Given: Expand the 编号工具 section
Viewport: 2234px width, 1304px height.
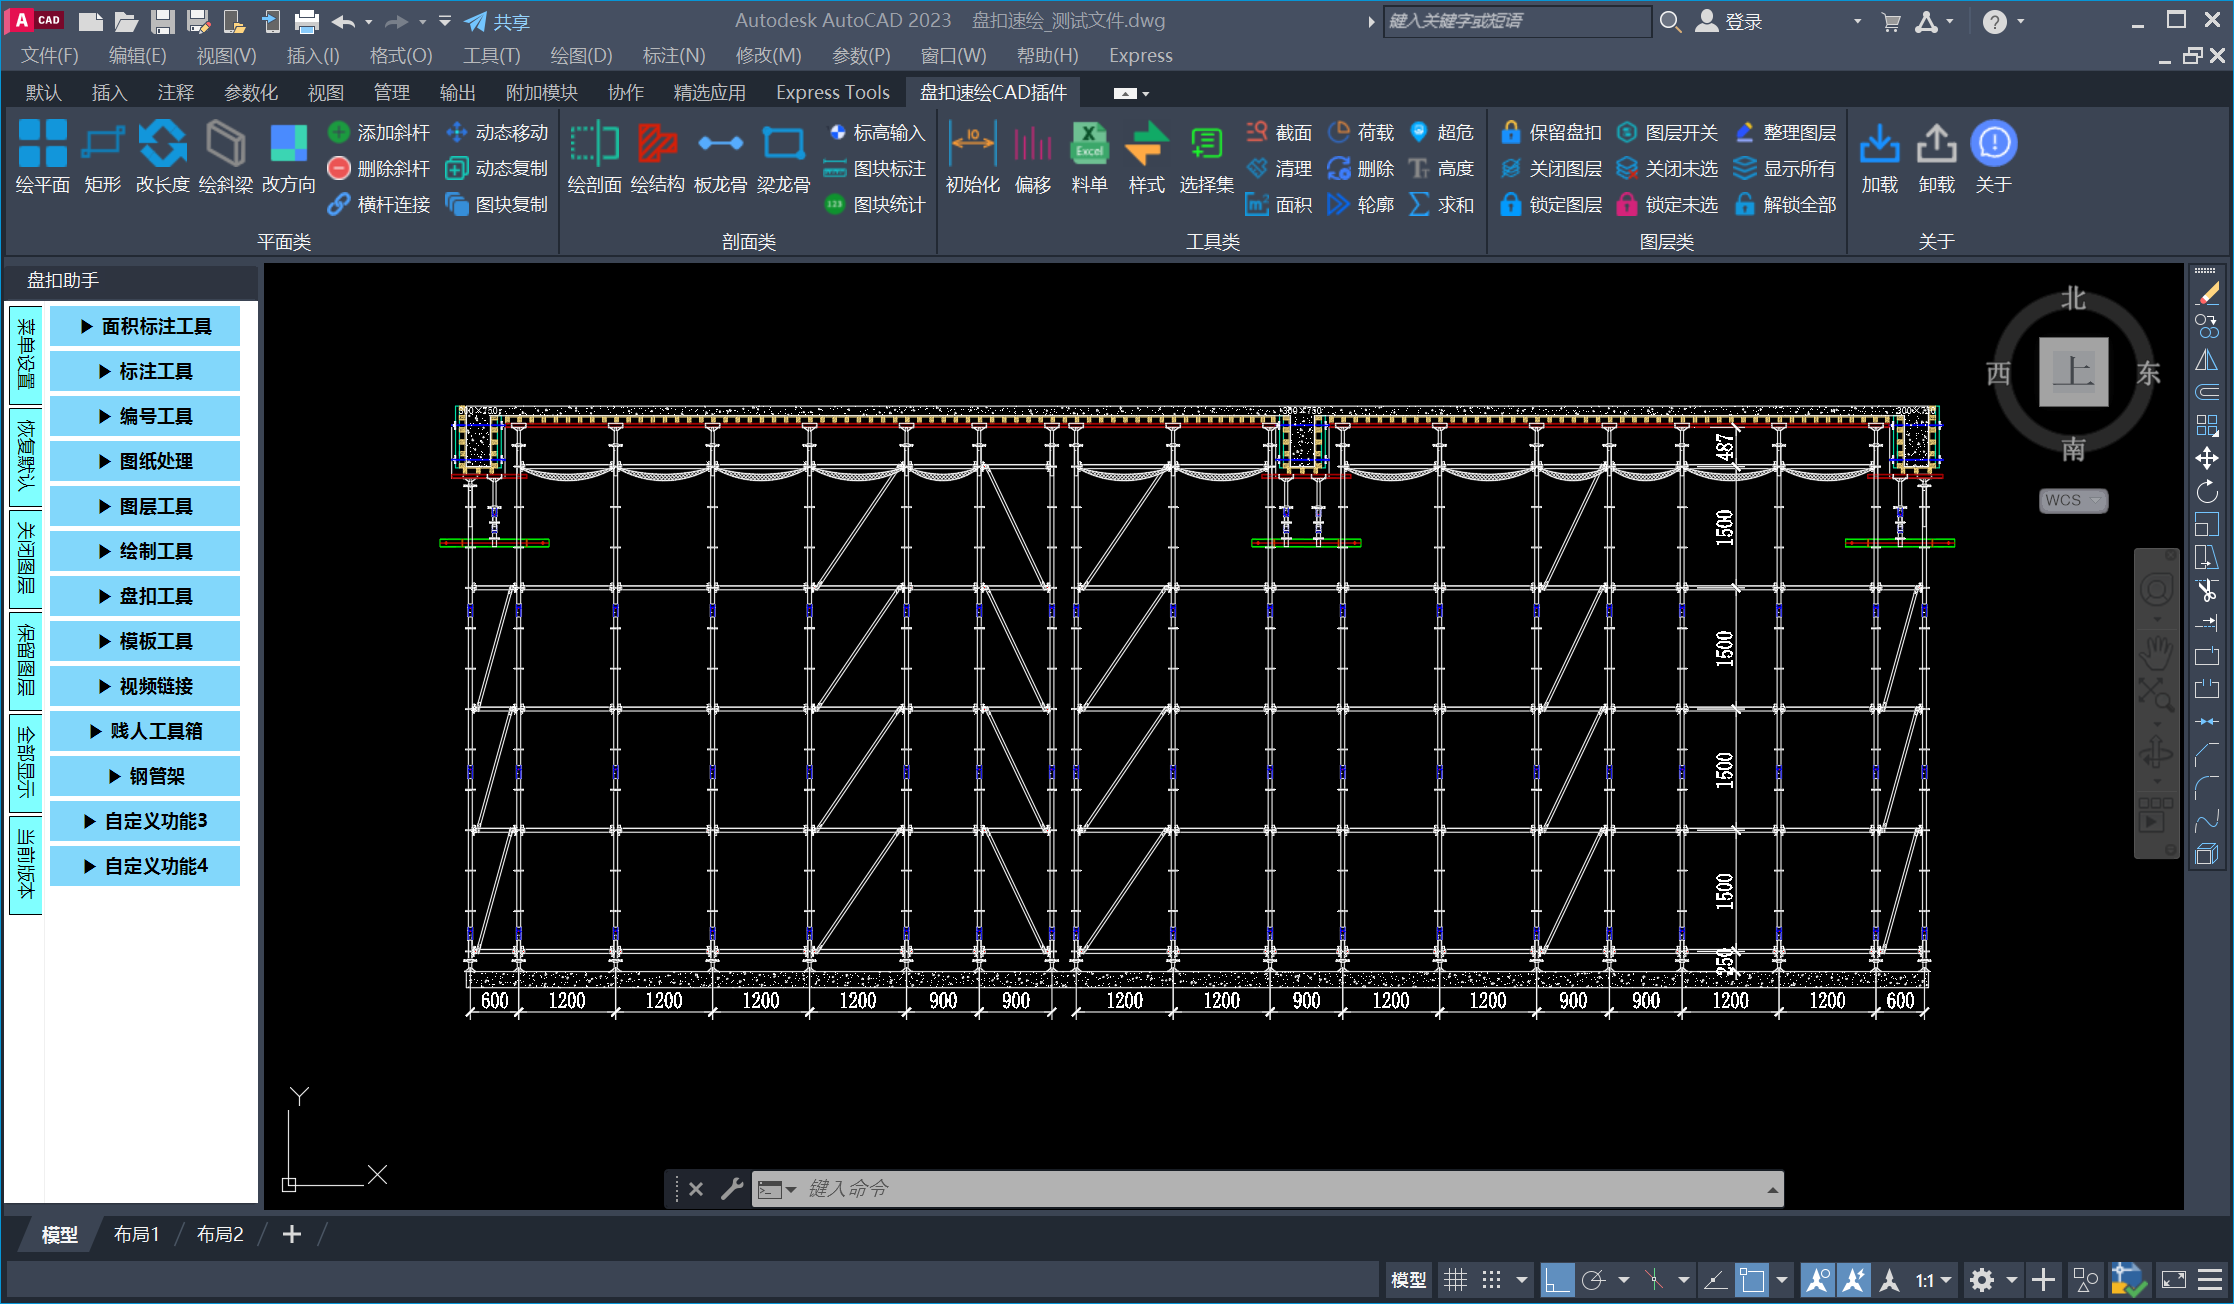Looking at the screenshot, I should tap(145, 416).
